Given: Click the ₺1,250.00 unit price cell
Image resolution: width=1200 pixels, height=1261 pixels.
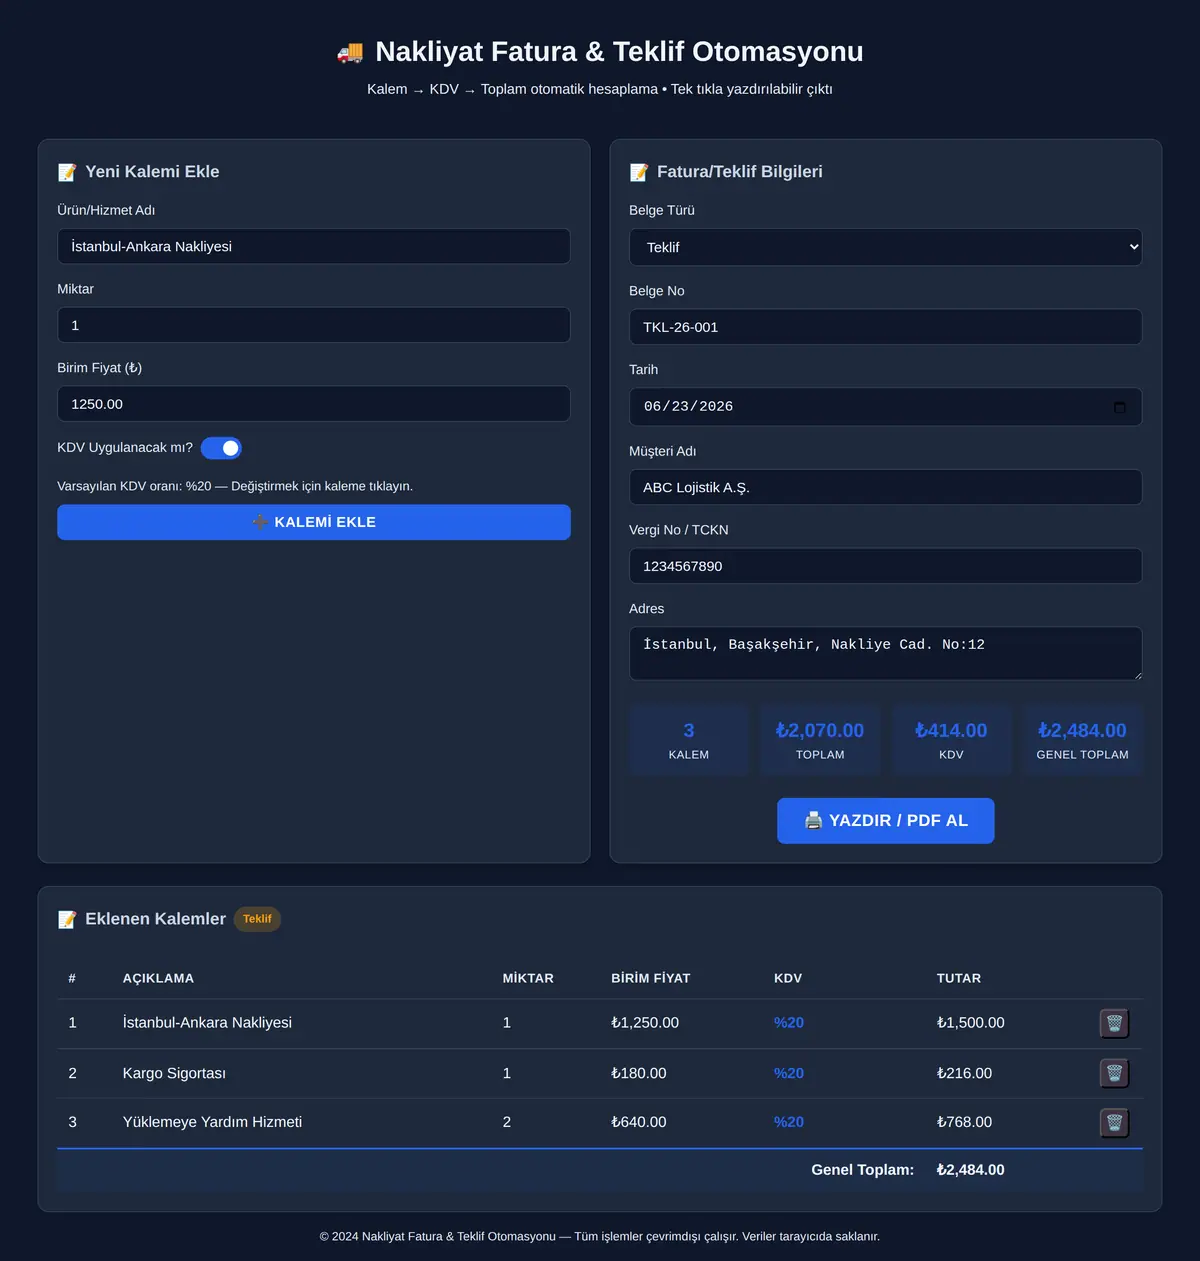Looking at the screenshot, I should point(645,1023).
